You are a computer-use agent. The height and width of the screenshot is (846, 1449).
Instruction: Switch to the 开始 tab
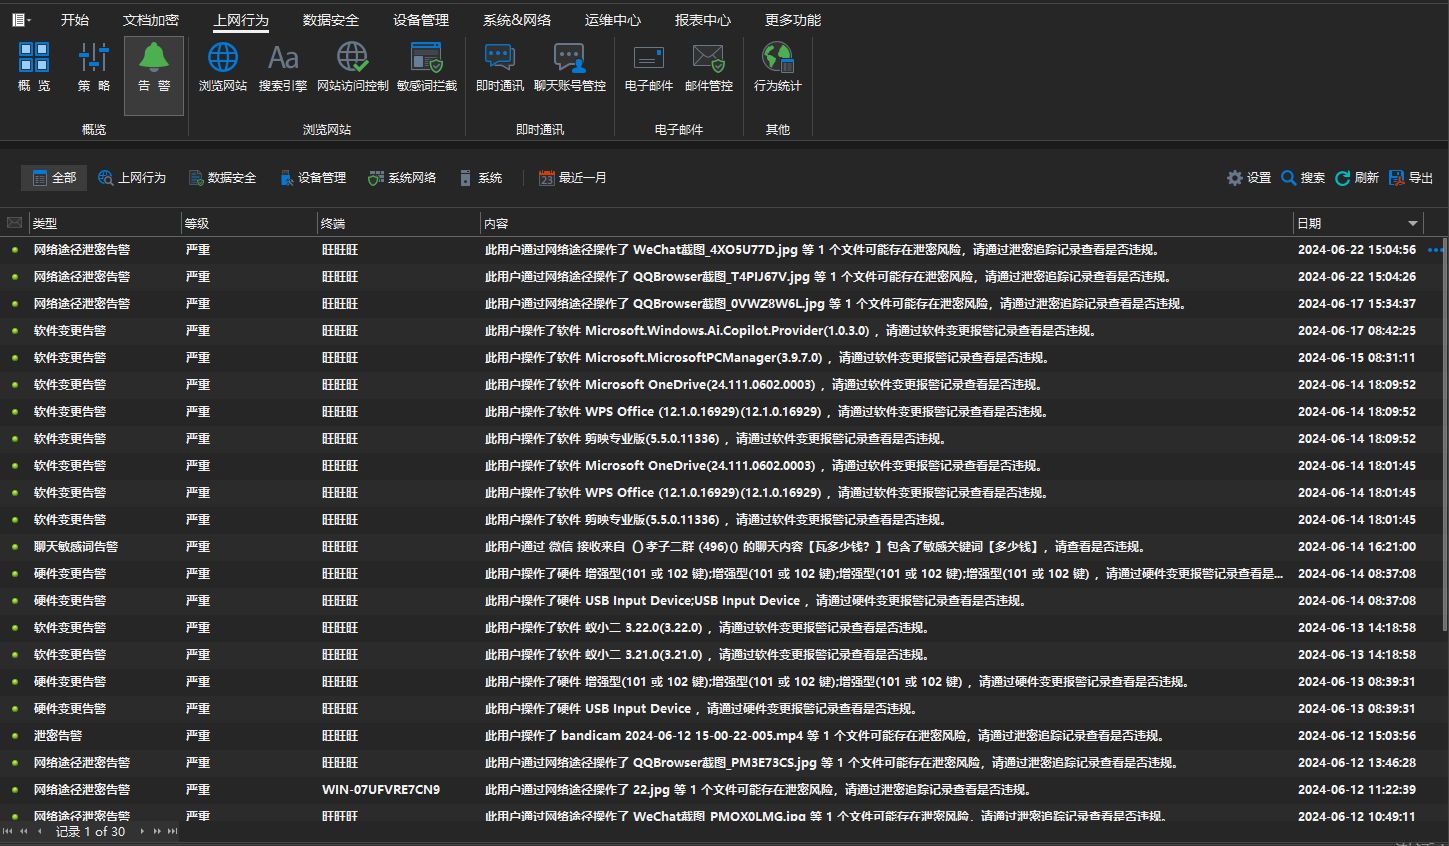coord(75,20)
